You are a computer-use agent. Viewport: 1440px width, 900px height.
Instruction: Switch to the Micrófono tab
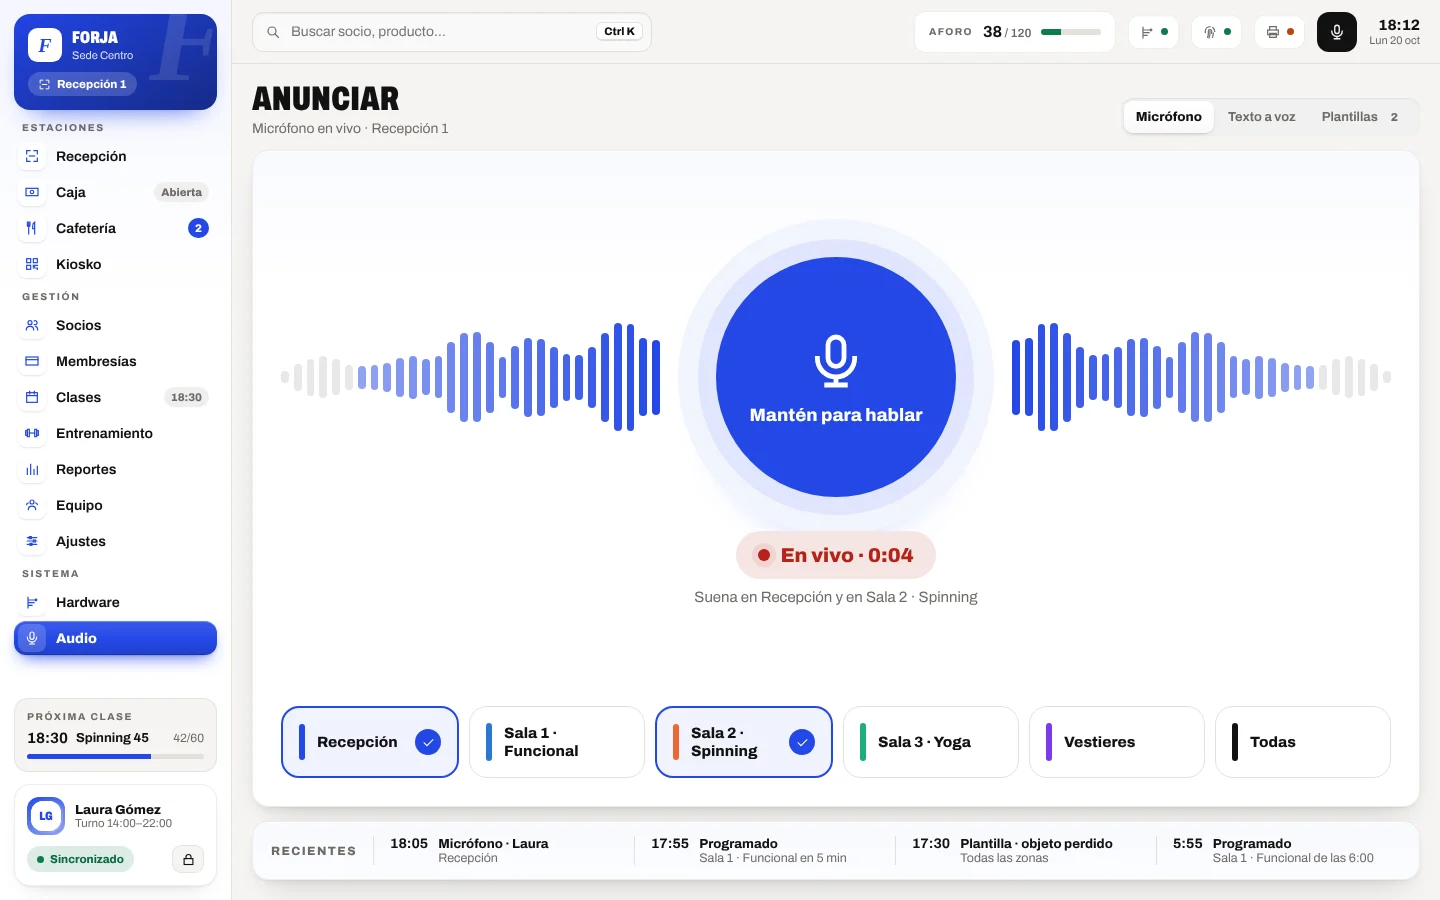click(x=1168, y=117)
